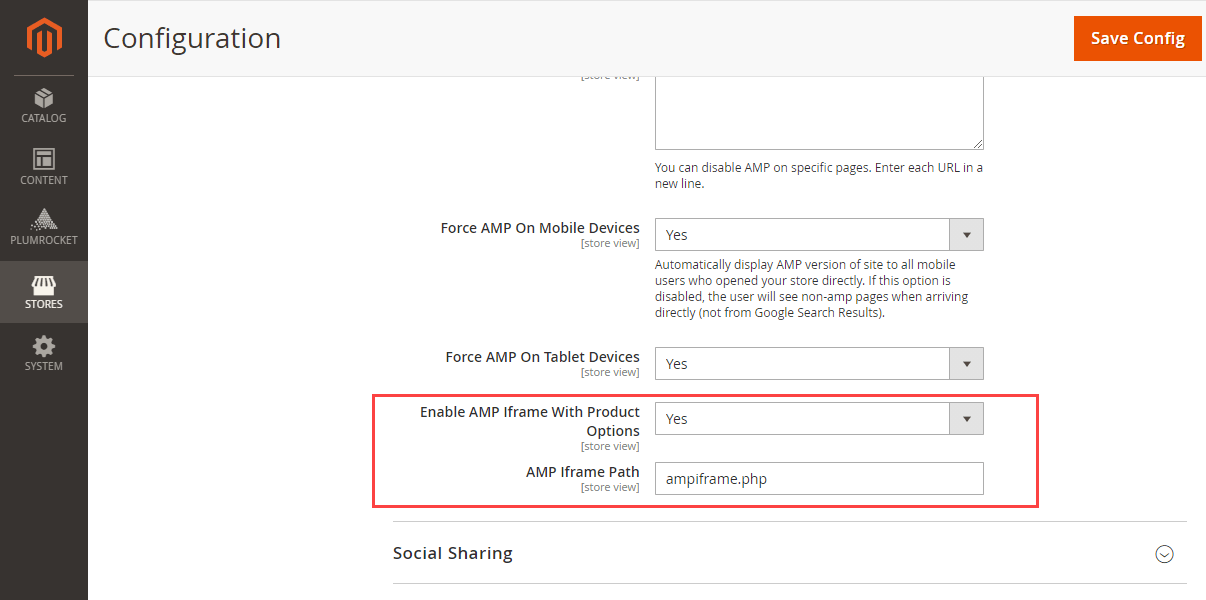The width and height of the screenshot is (1206, 600).
Task: Click the Configuration page title
Action: (192, 38)
